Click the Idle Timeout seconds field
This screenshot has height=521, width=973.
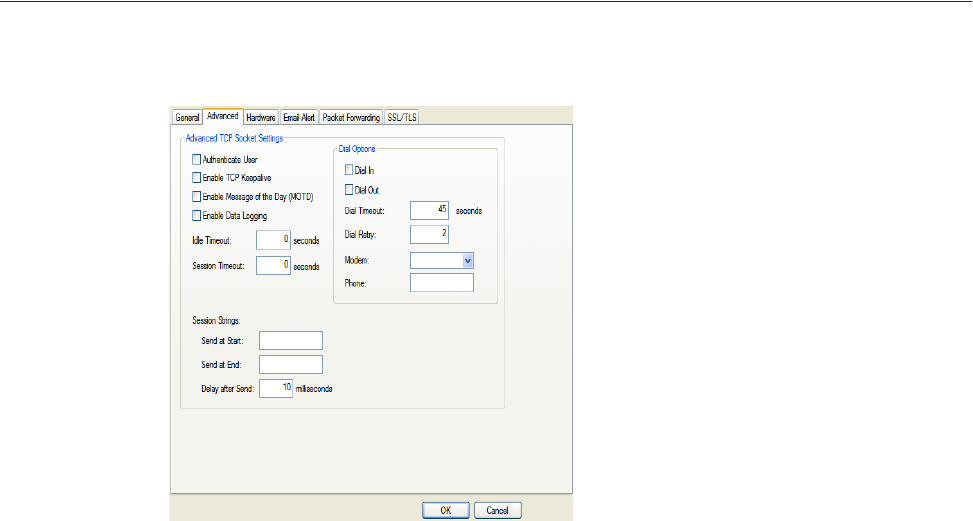(x=273, y=240)
